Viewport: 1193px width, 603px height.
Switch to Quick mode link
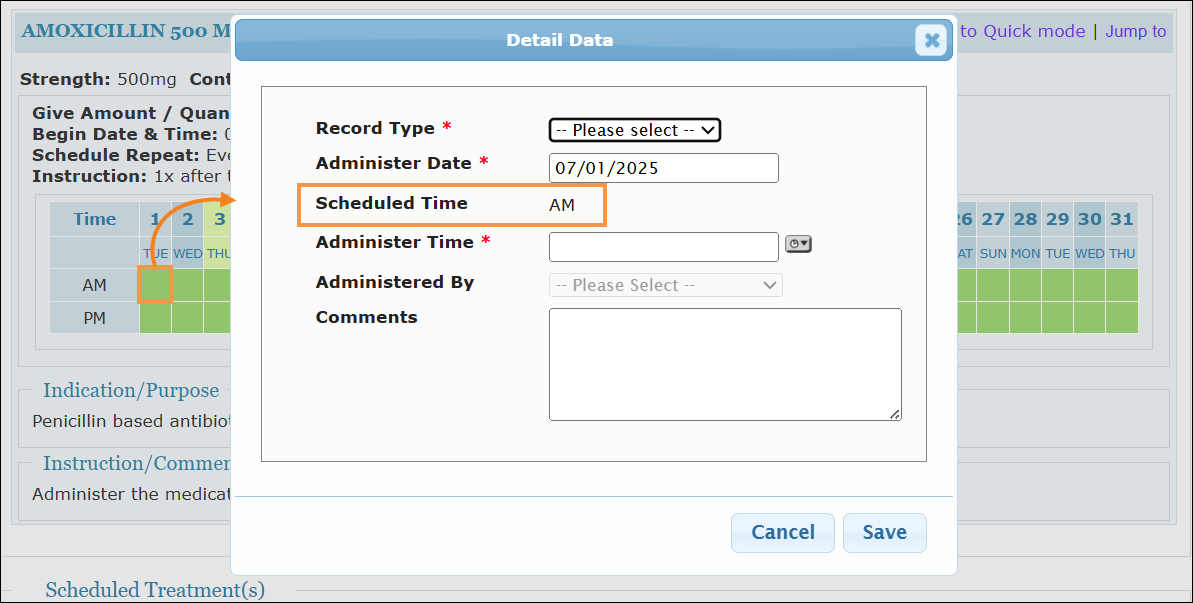pyautogui.click(x=1023, y=31)
